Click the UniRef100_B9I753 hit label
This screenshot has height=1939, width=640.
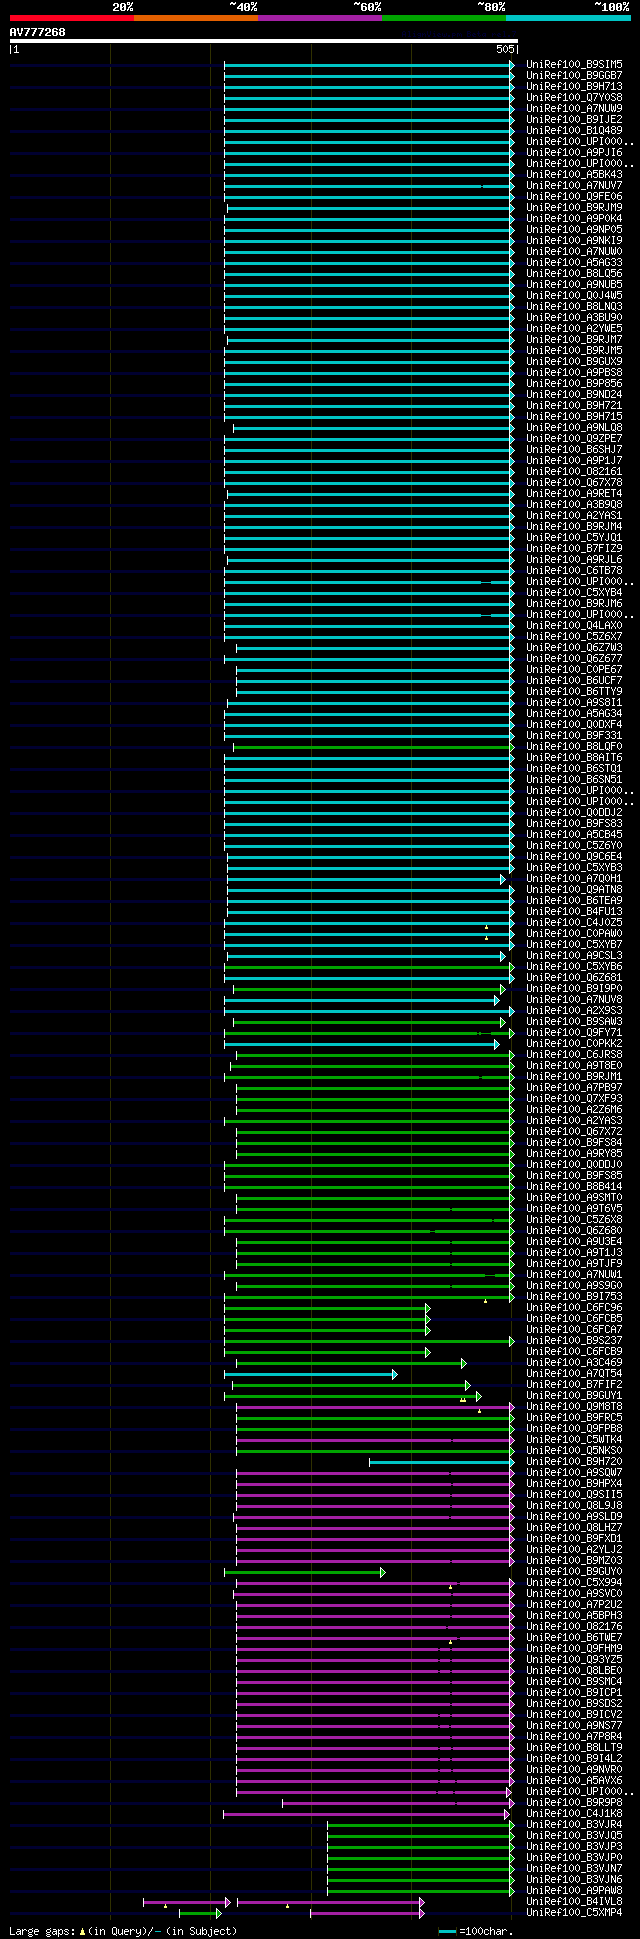[574, 1296]
